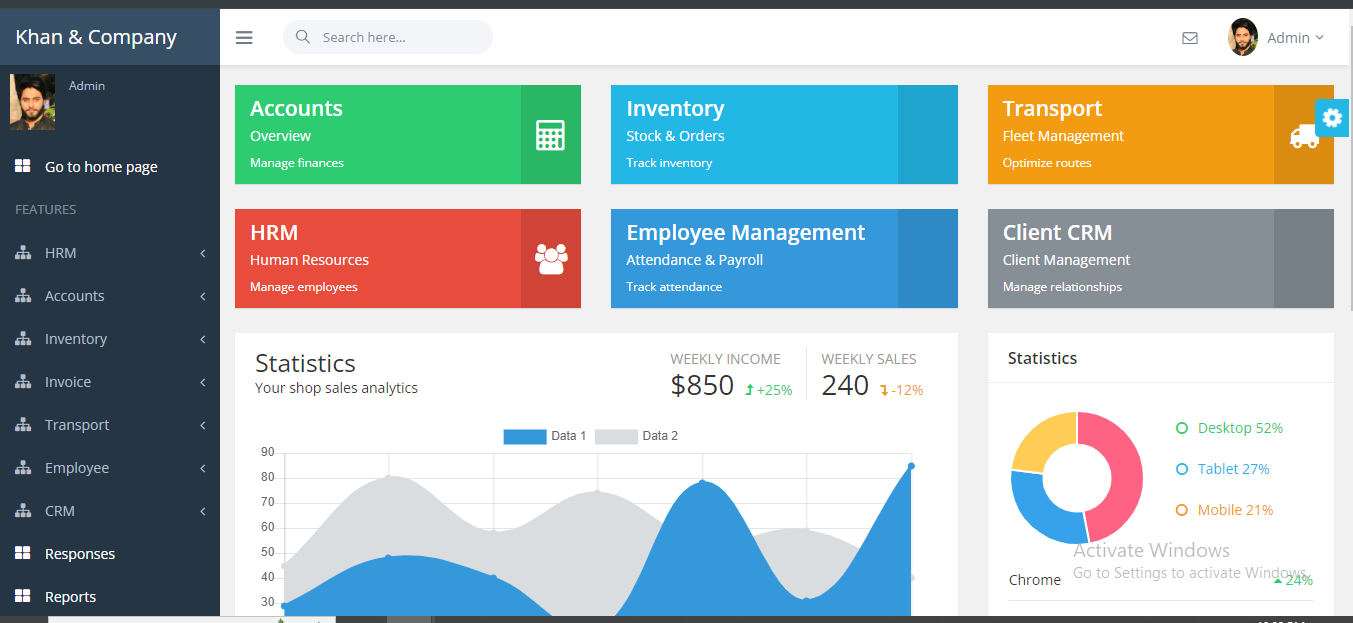This screenshot has width=1353, height=623.
Task: Click the sidebar Admin profile photo
Action: point(32,102)
